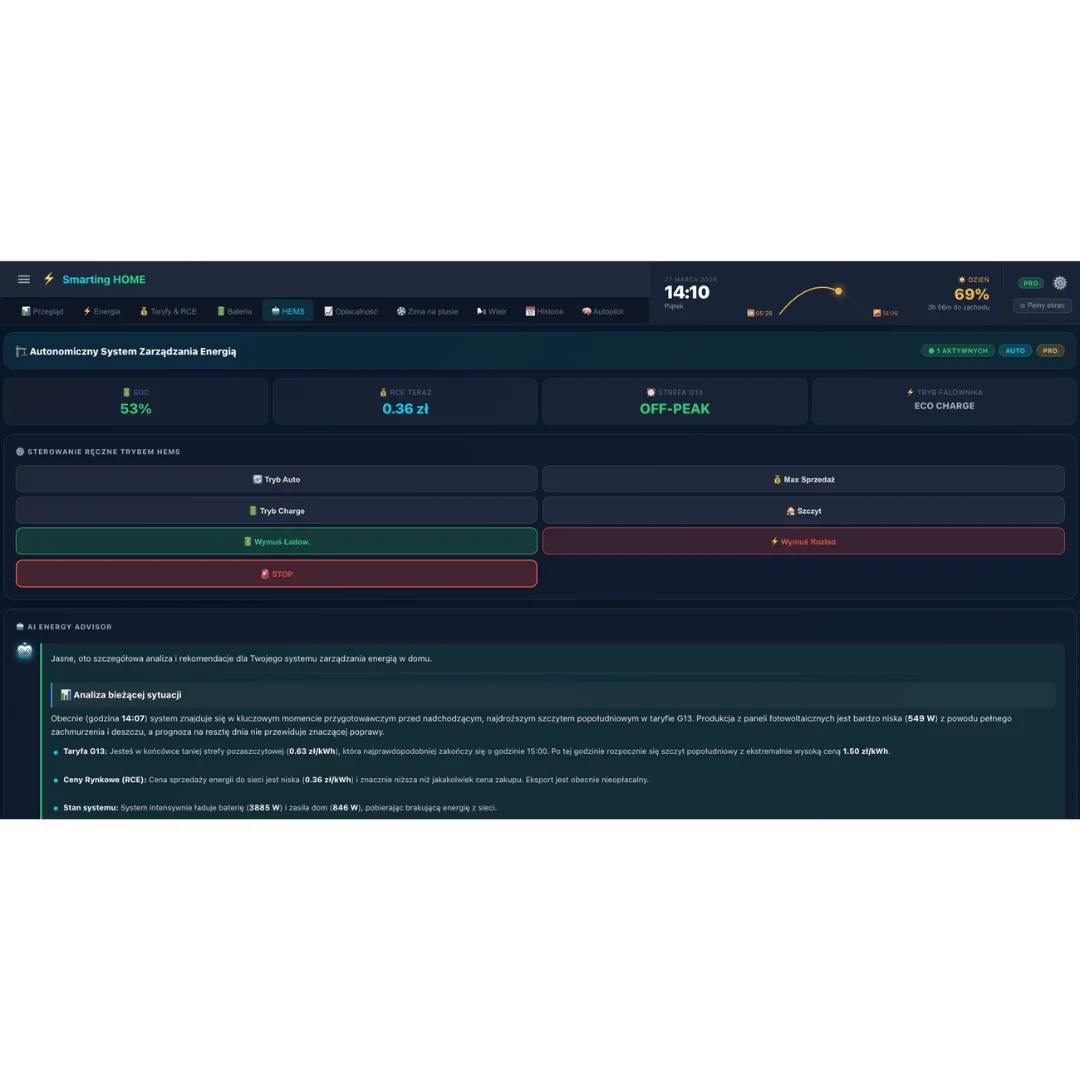1080x1080 pixels.
Task: Open the Autopilot tab
Action: click(603, 311)
